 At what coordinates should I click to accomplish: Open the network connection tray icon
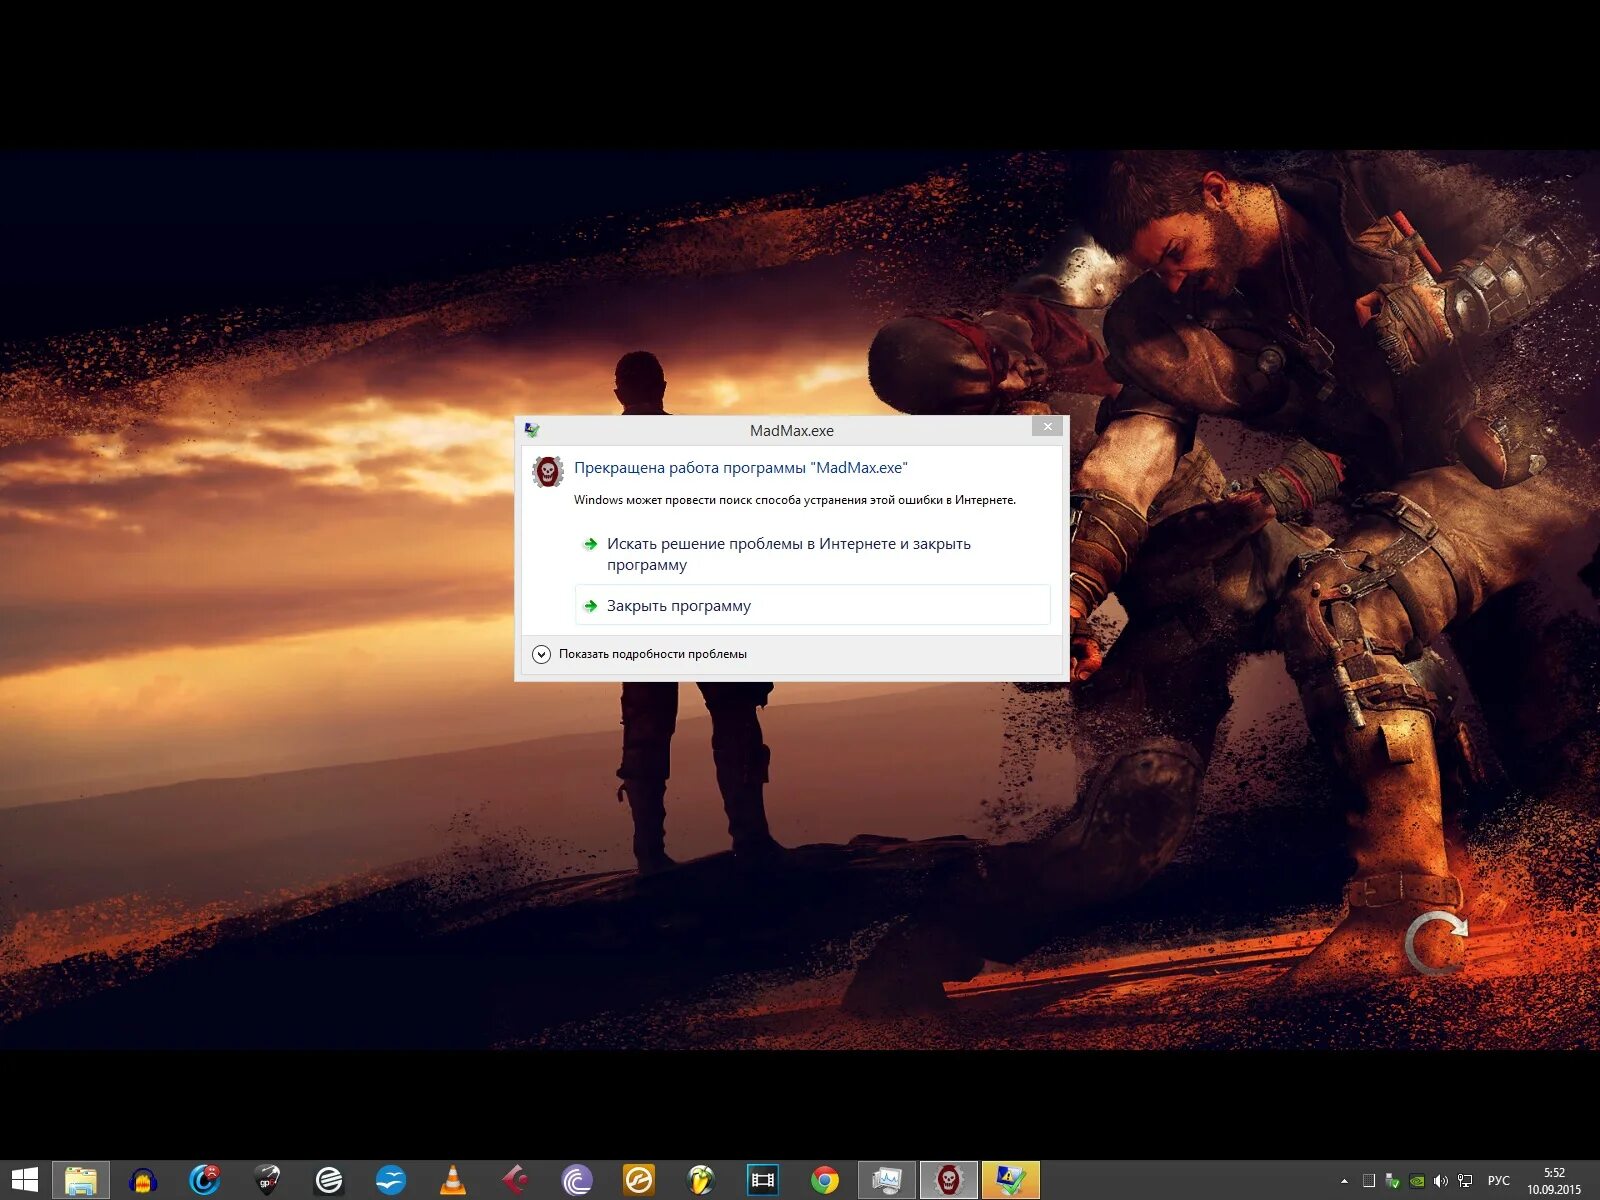pos(1465,1181)
